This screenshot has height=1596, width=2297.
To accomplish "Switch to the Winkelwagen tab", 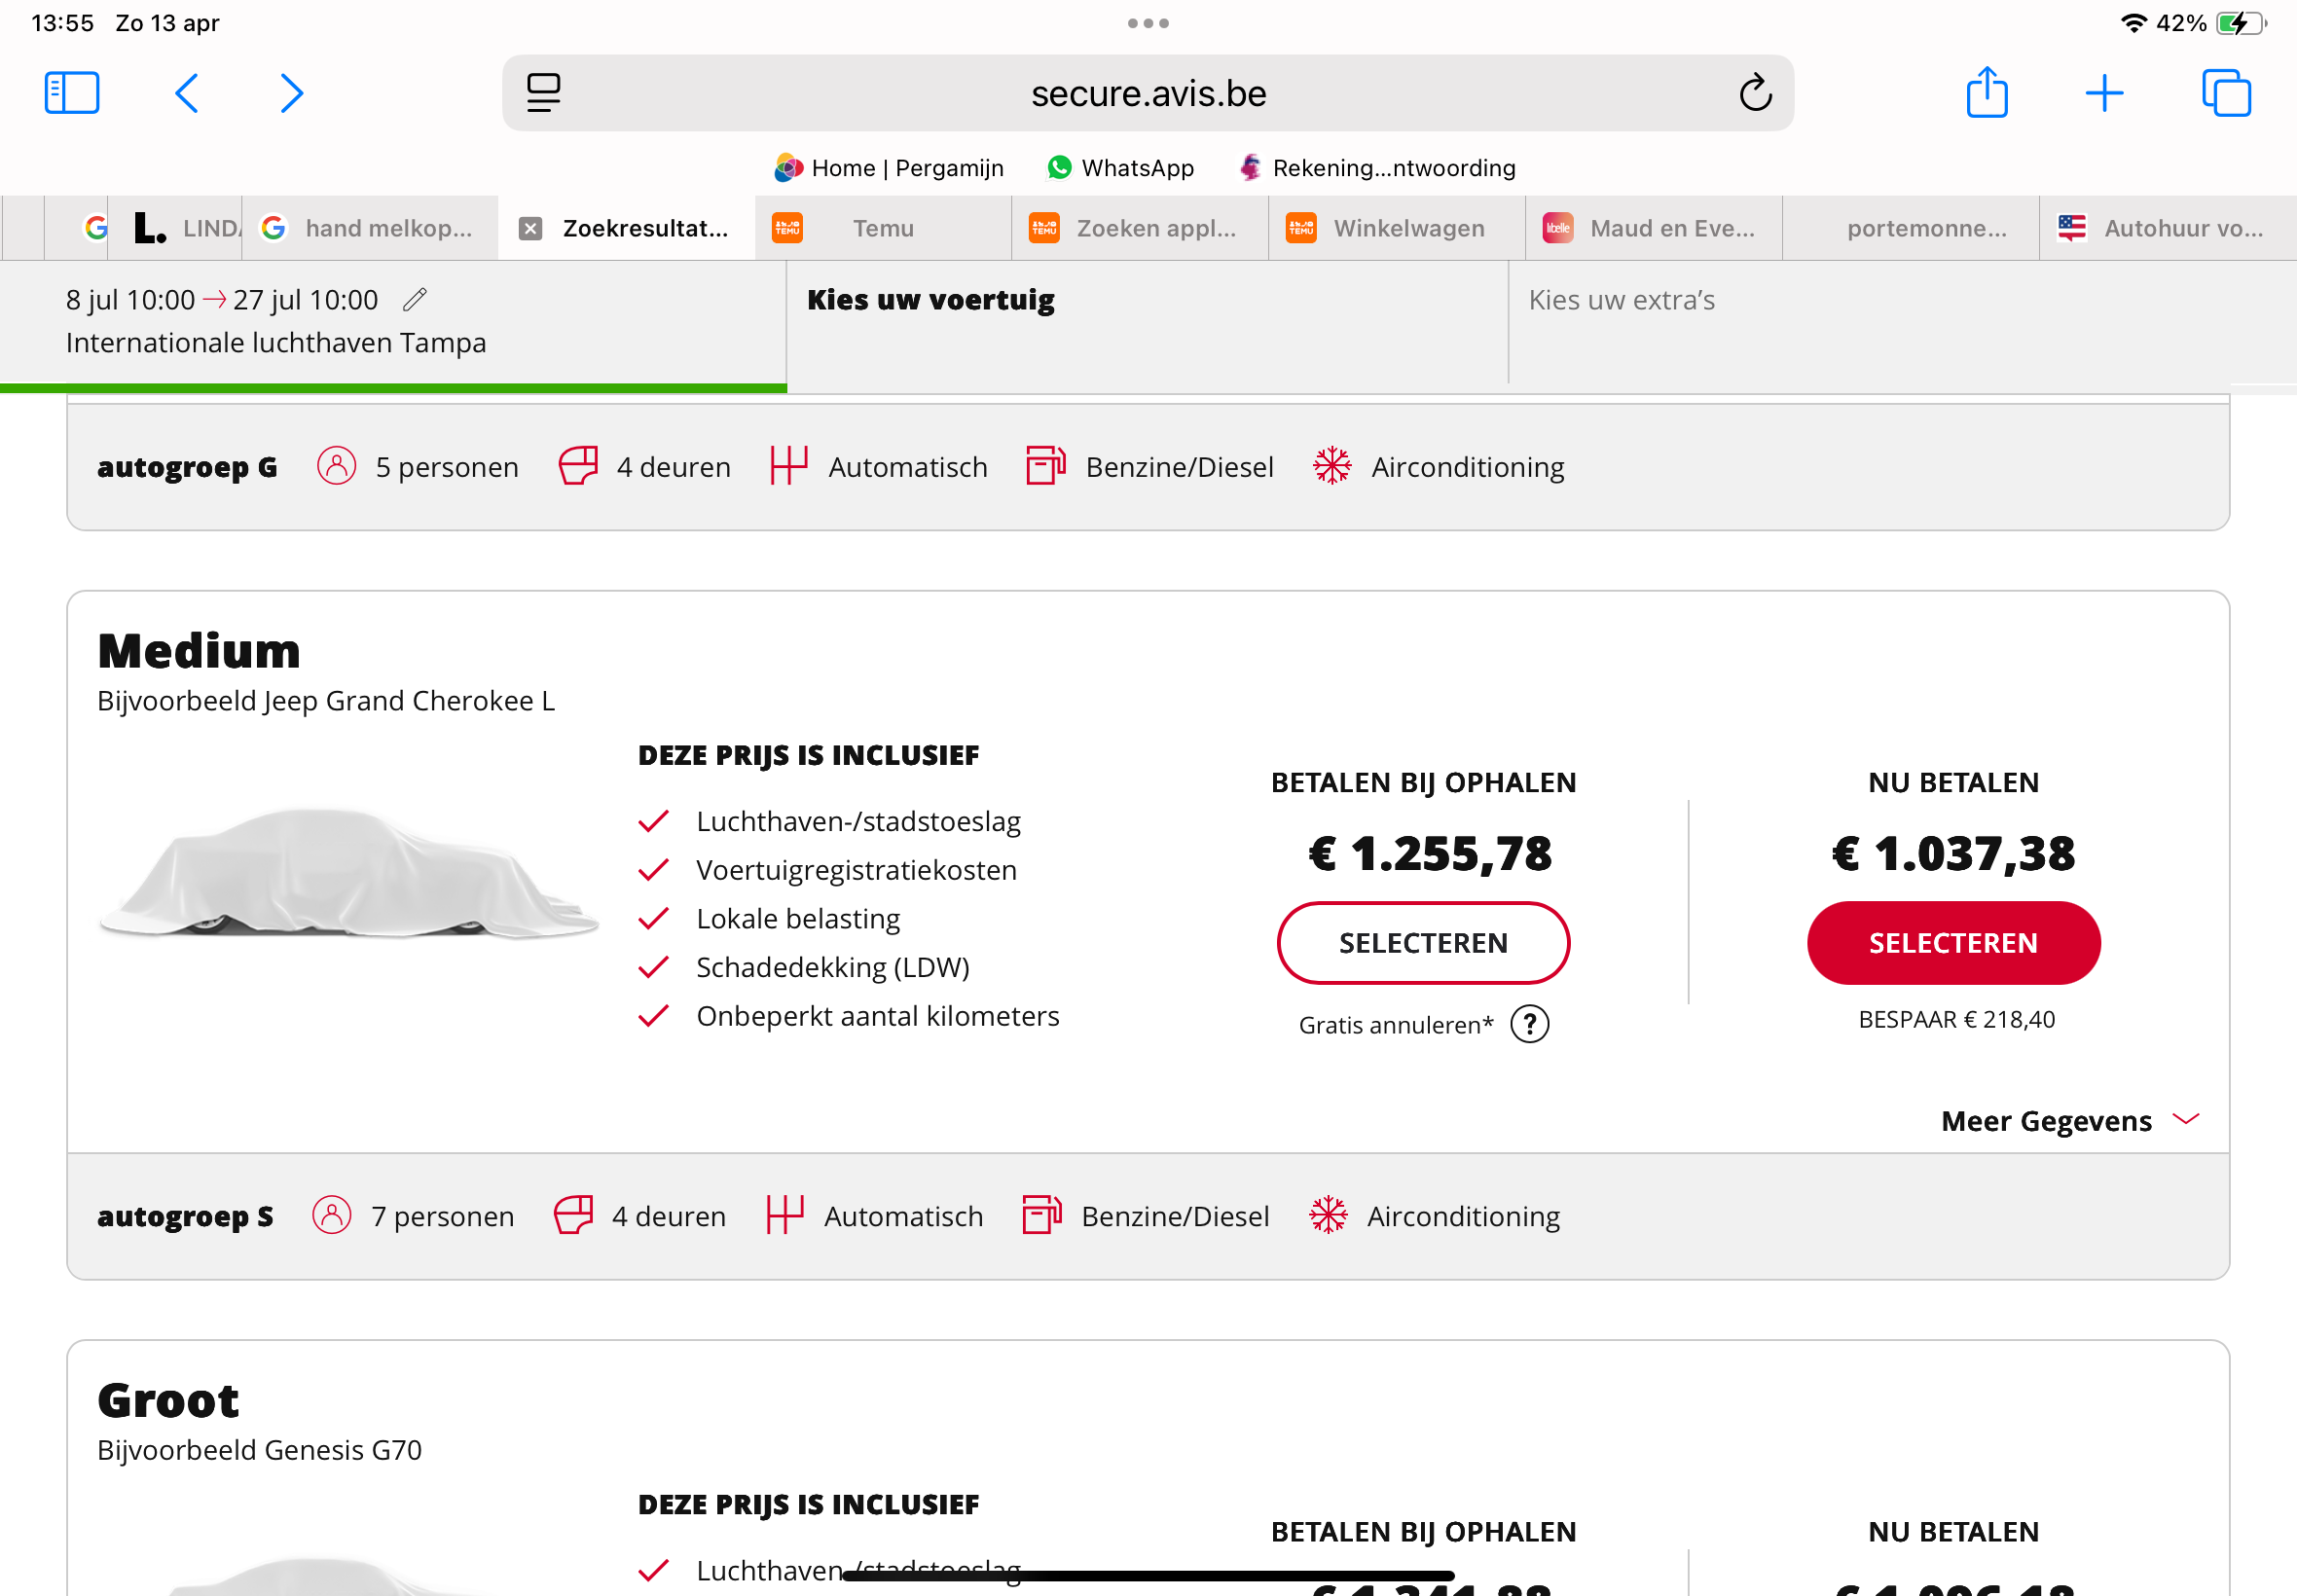I will (1408, 229).
